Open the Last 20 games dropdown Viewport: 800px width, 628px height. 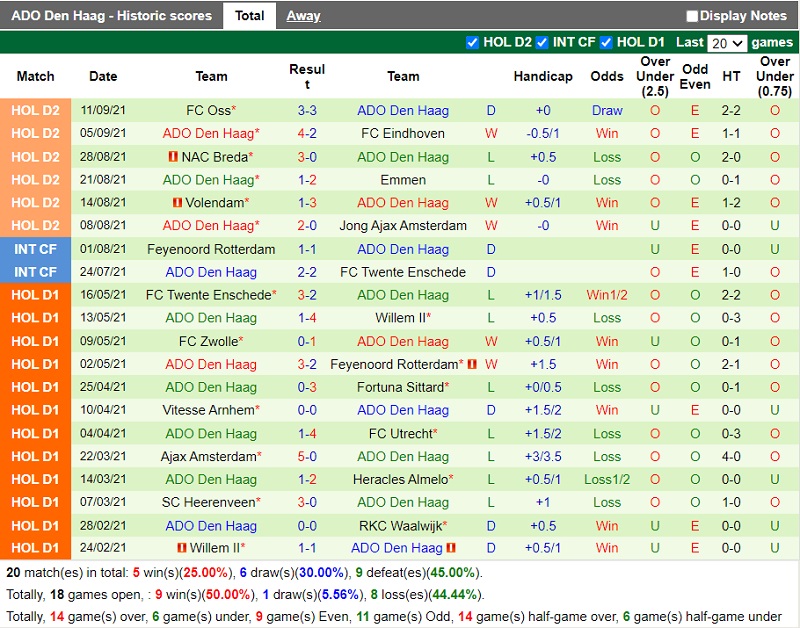tap(727, 43)
